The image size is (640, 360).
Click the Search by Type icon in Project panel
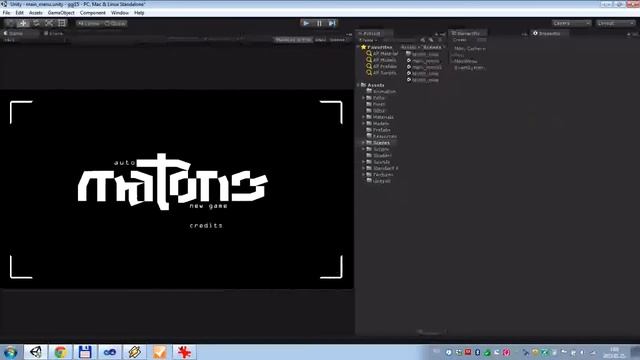(423, 40)
